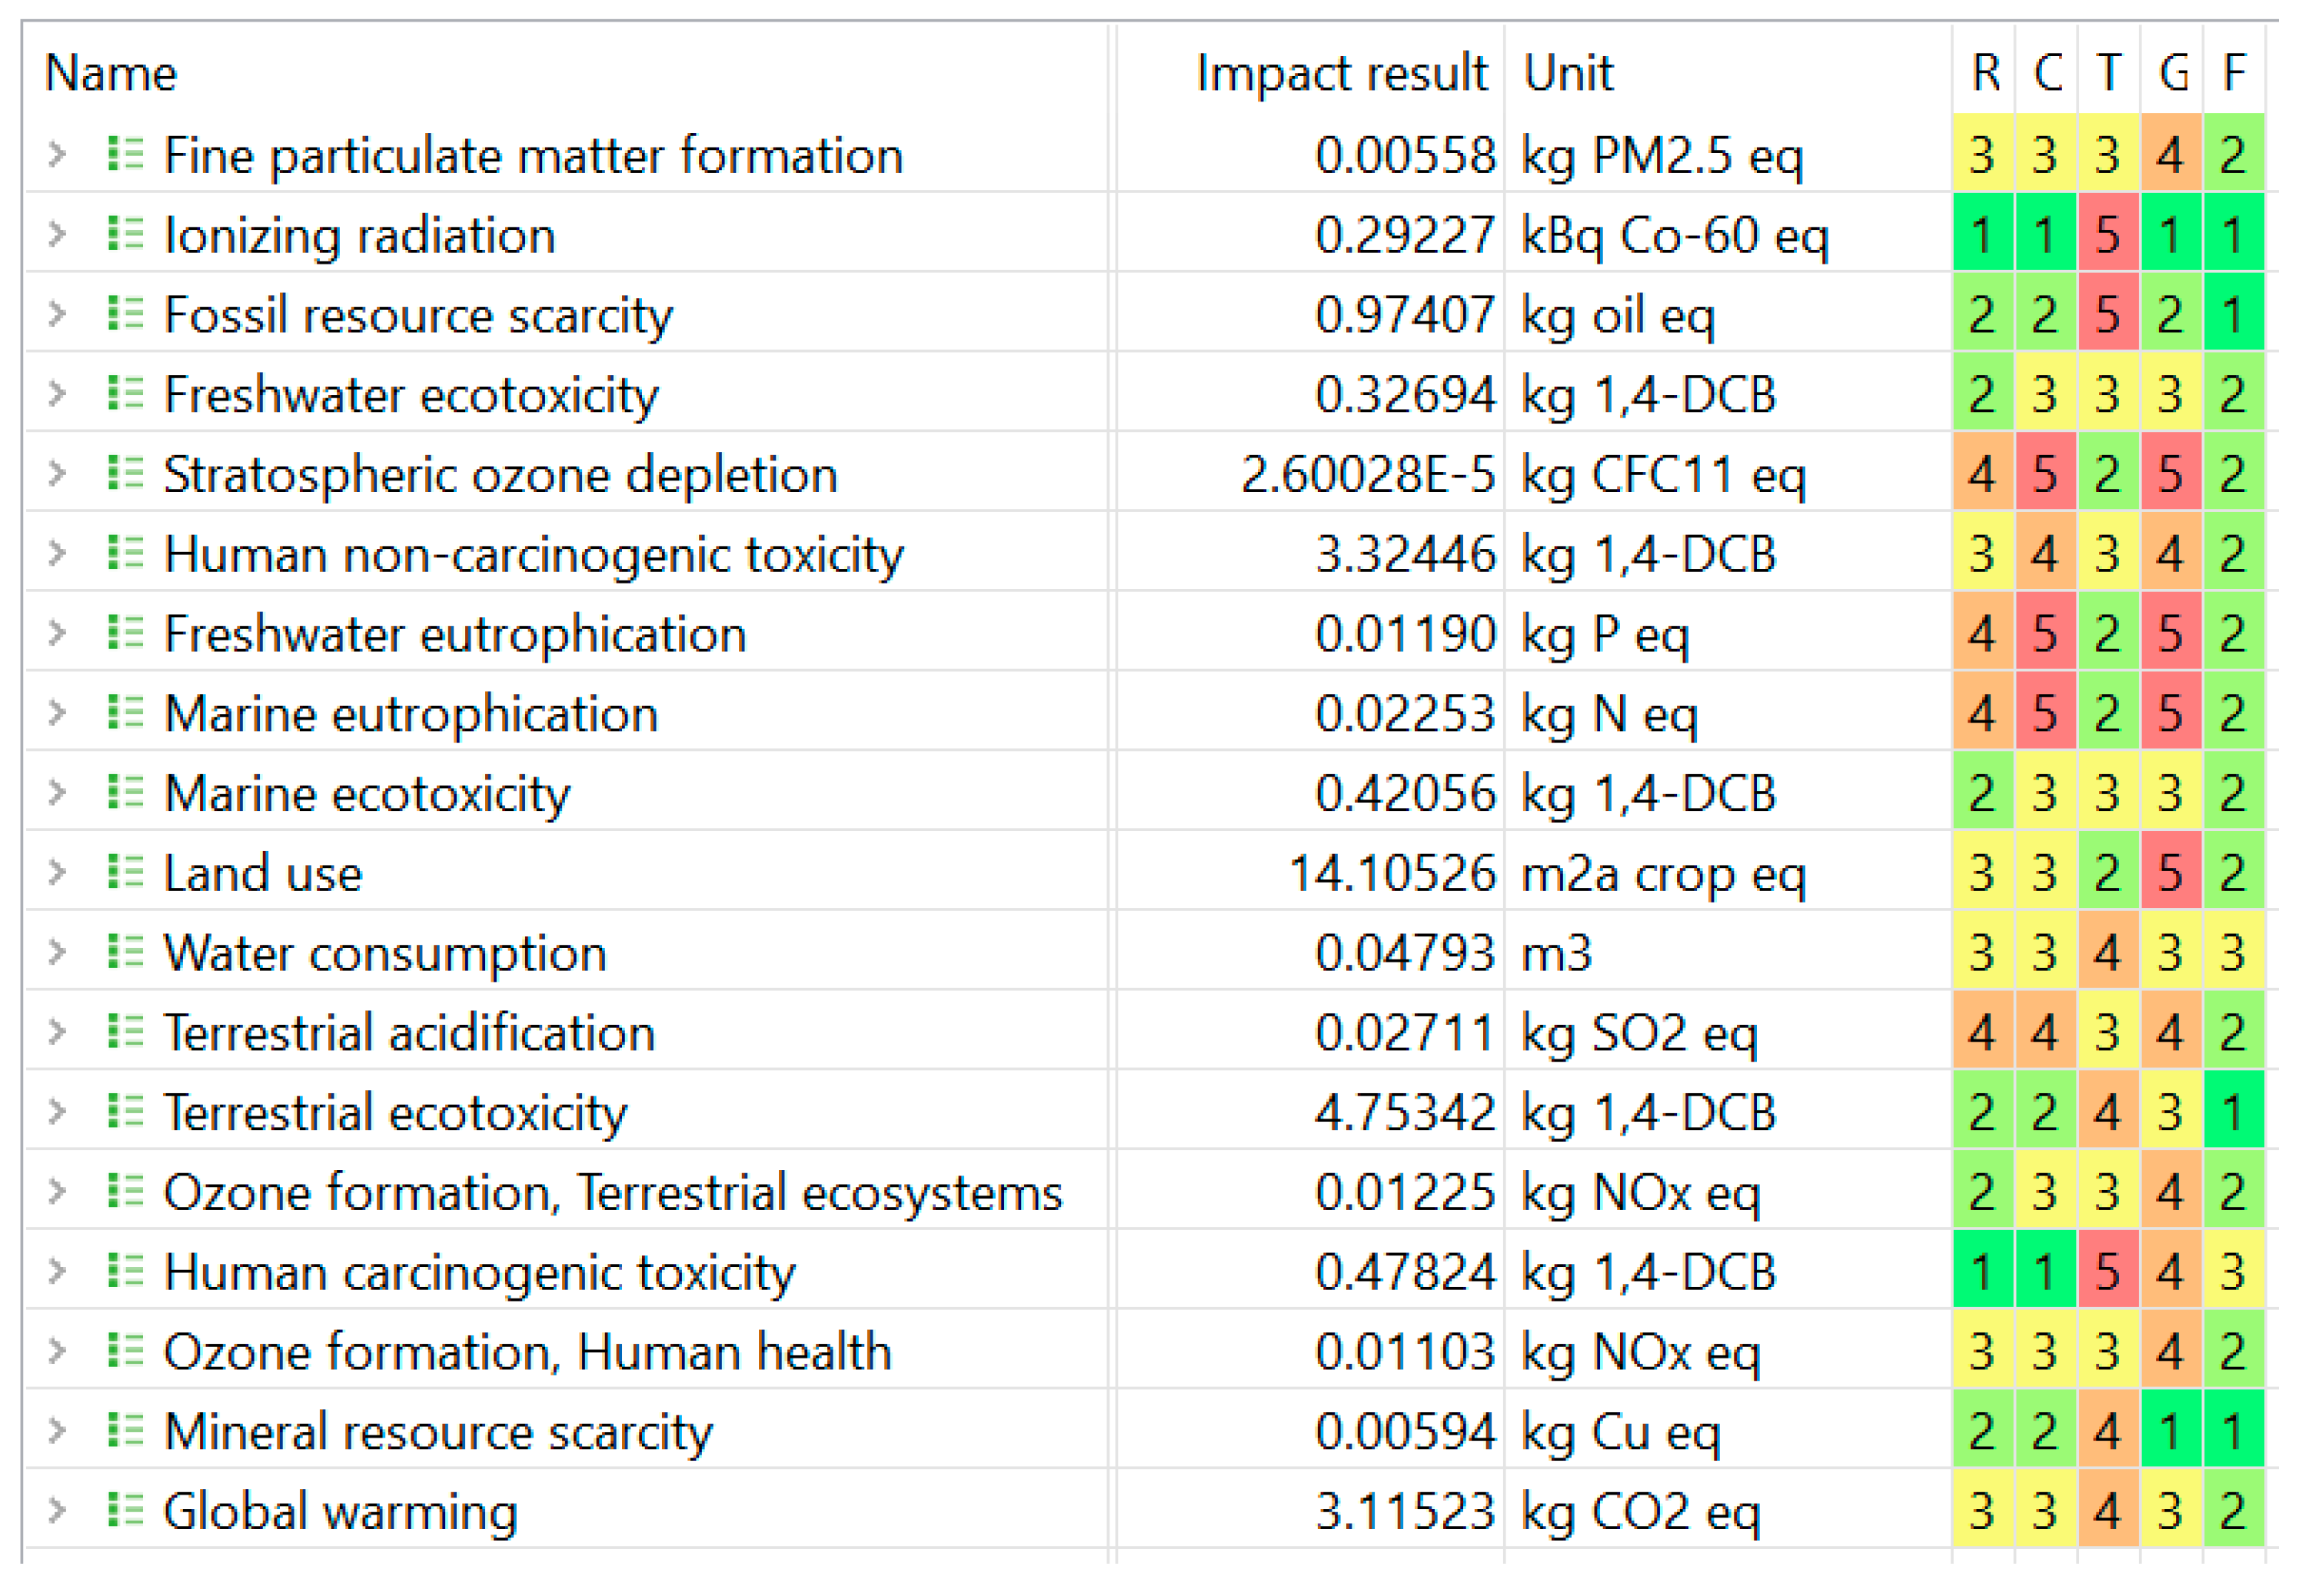Click the Terrestrial ecotoxicity impact value 4.75342
This screenshot has height=1596, width=2312.
1404,1112
